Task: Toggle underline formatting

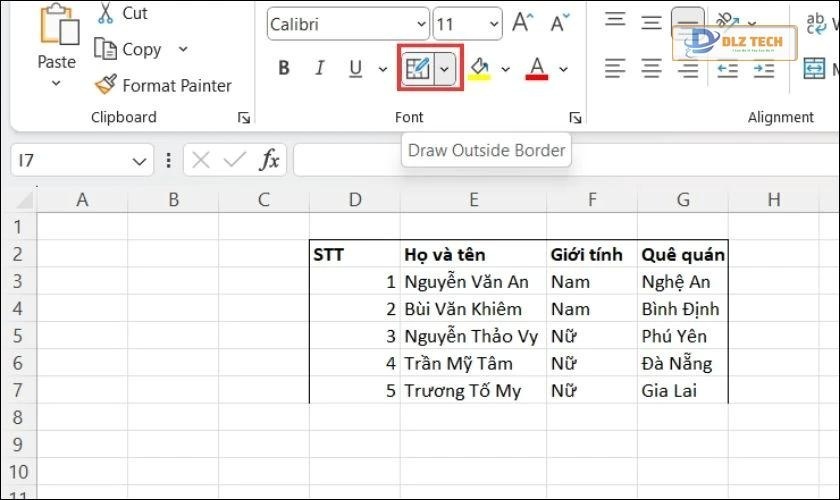Action: 355,68
